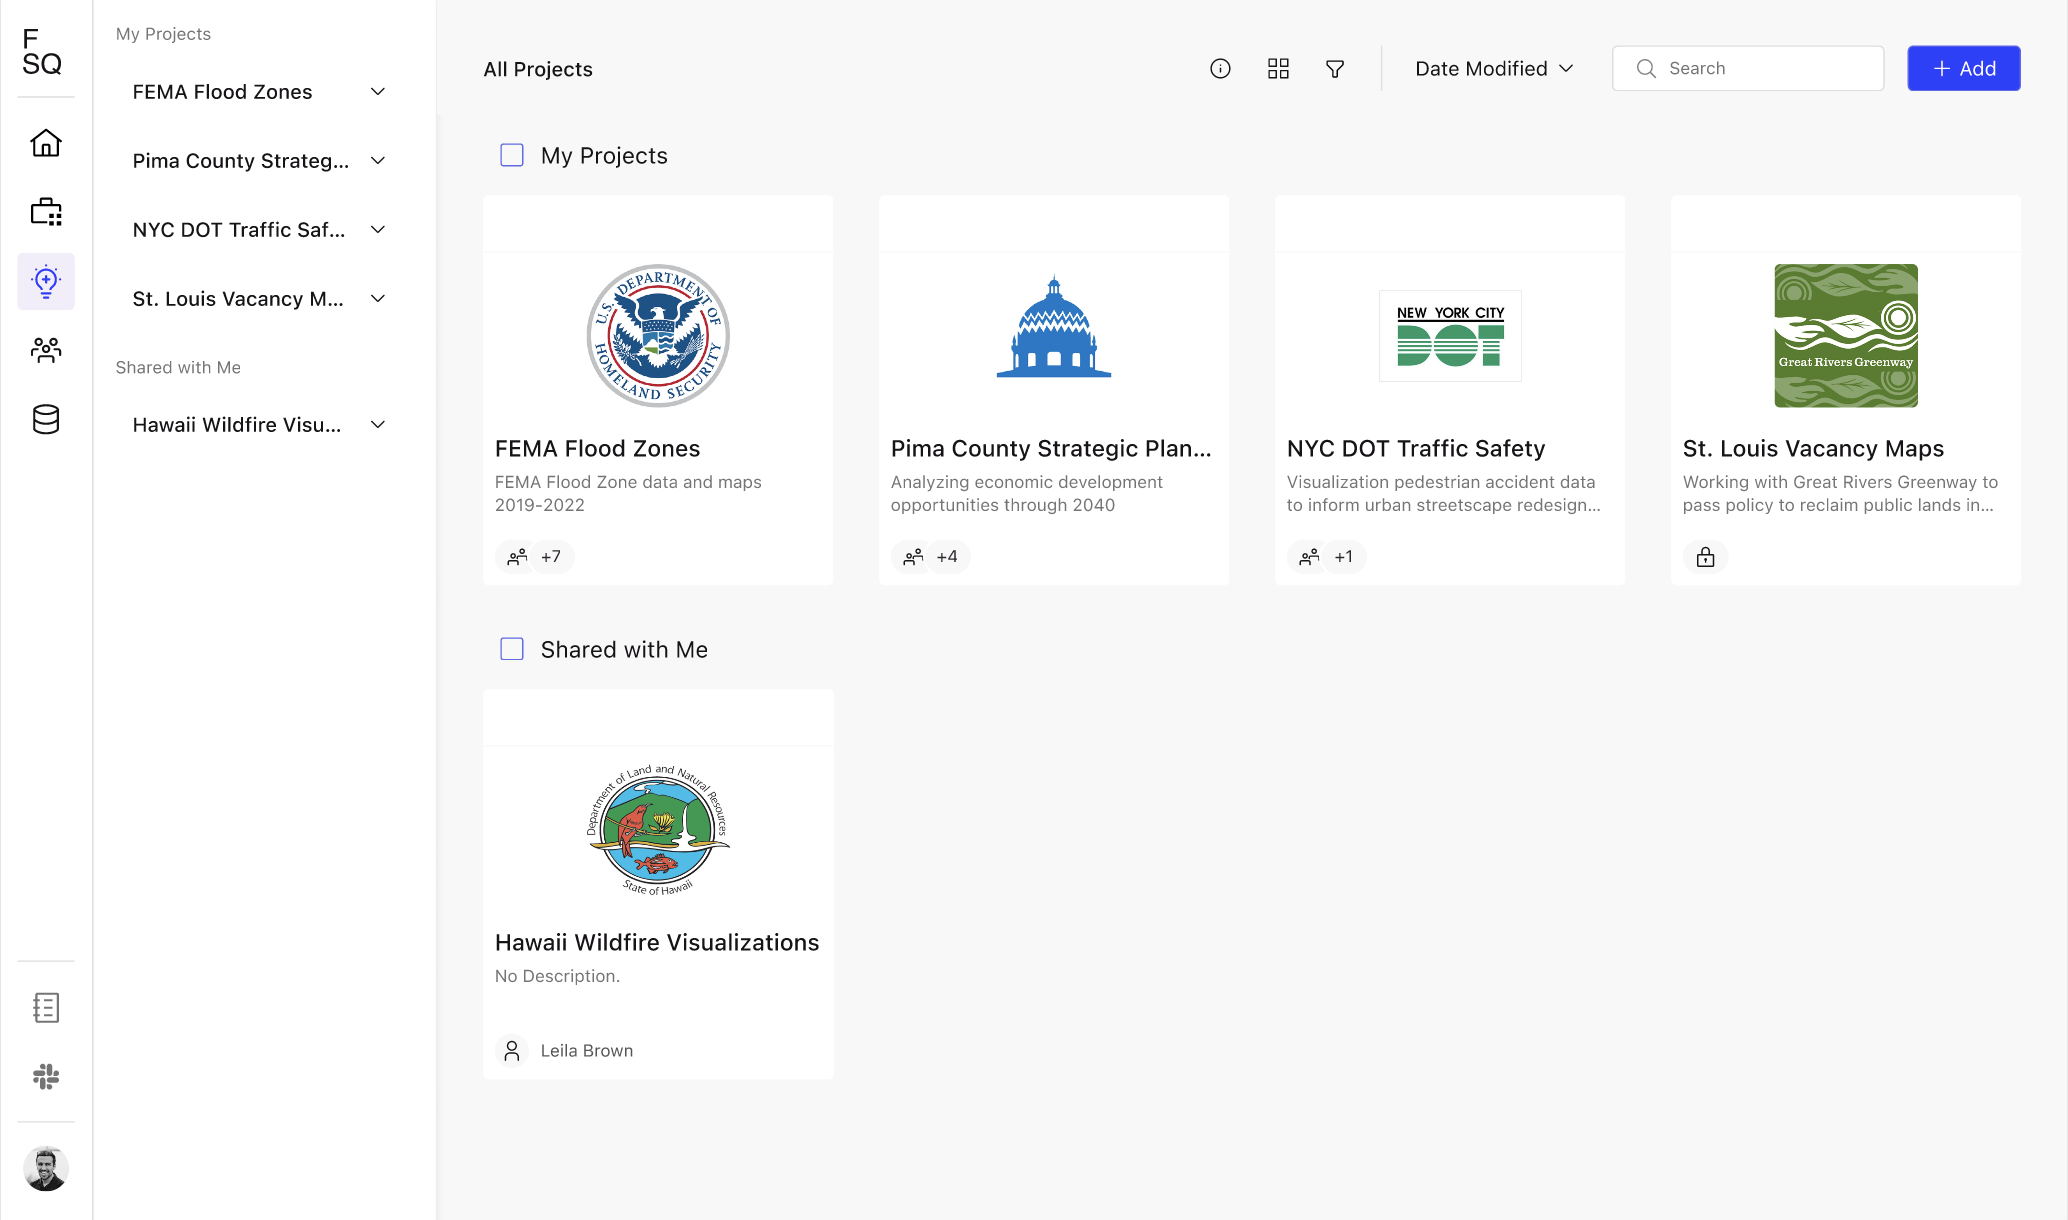
Task: Check the Shared with Me checkbox
Action: click(512, 649)
